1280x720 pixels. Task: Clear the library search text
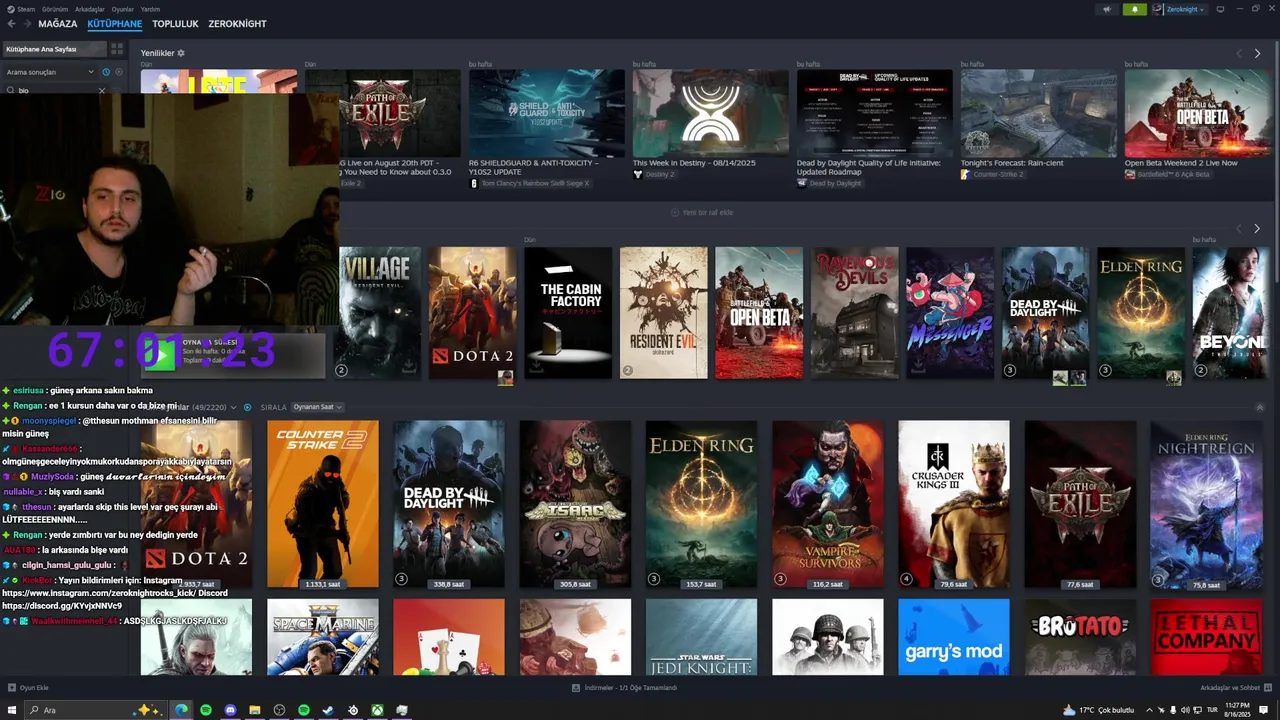[101, 90]
